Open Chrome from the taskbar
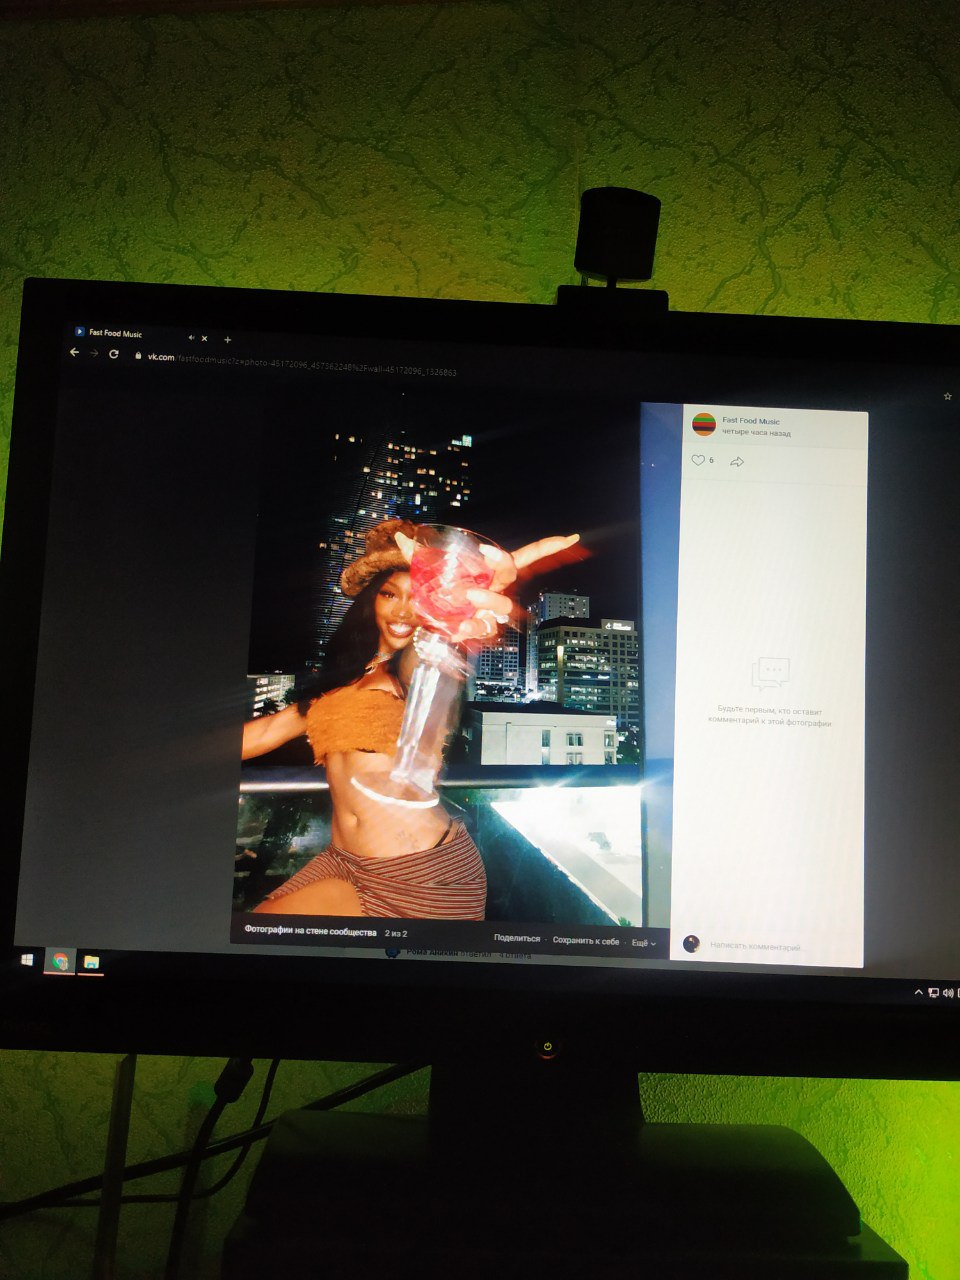 pyautogui.click(x=60, y=961)
